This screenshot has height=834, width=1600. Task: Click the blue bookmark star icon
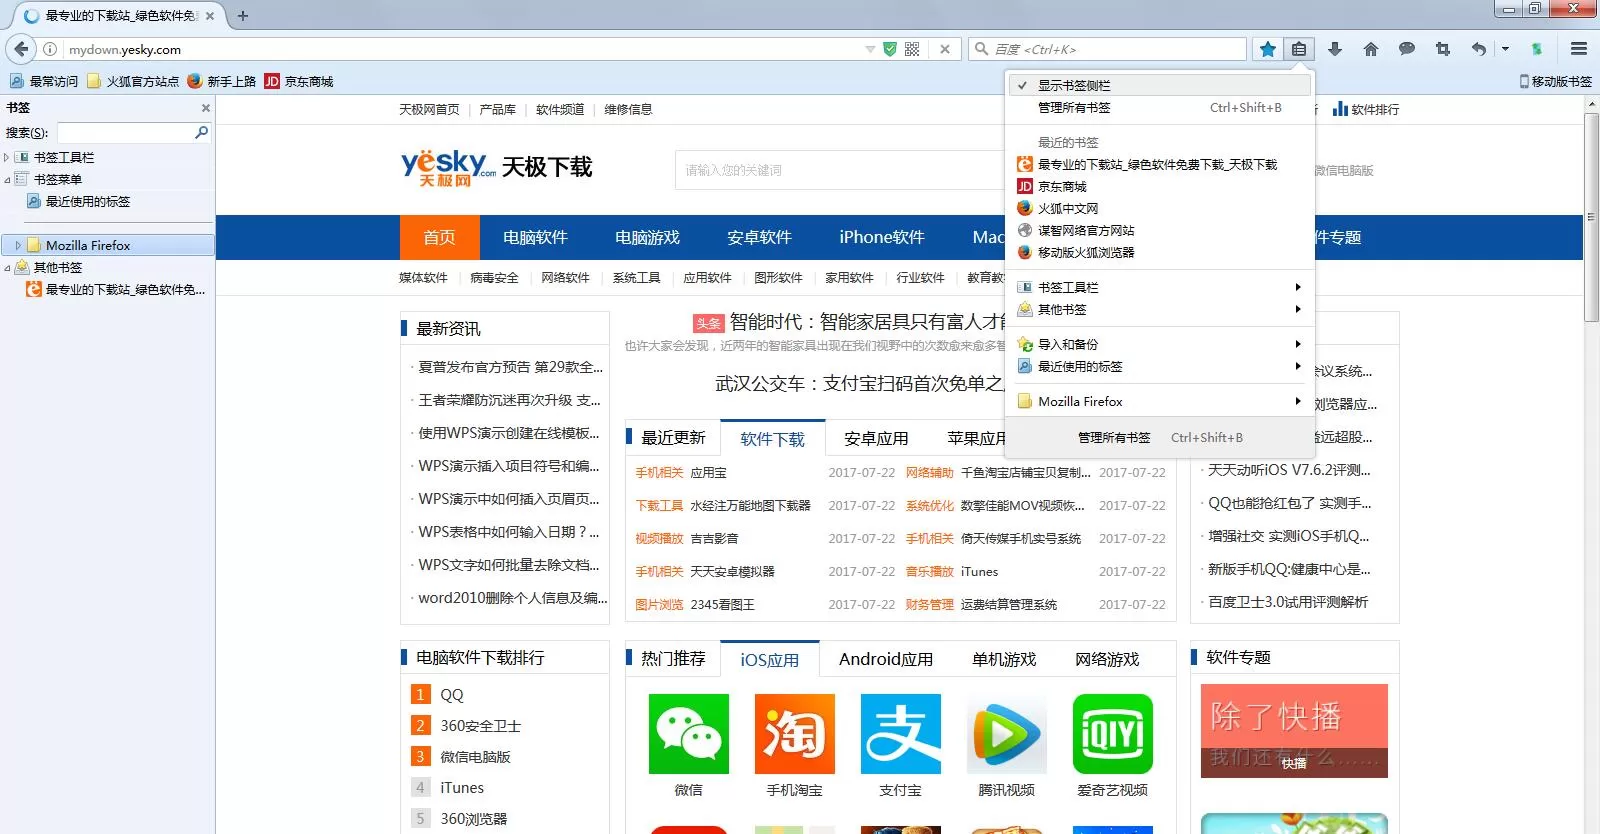click(1267, 49)
